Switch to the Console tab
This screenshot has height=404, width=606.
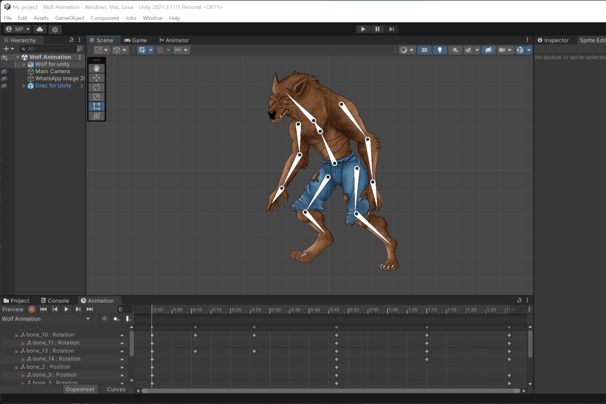click(x=55, y=301)
